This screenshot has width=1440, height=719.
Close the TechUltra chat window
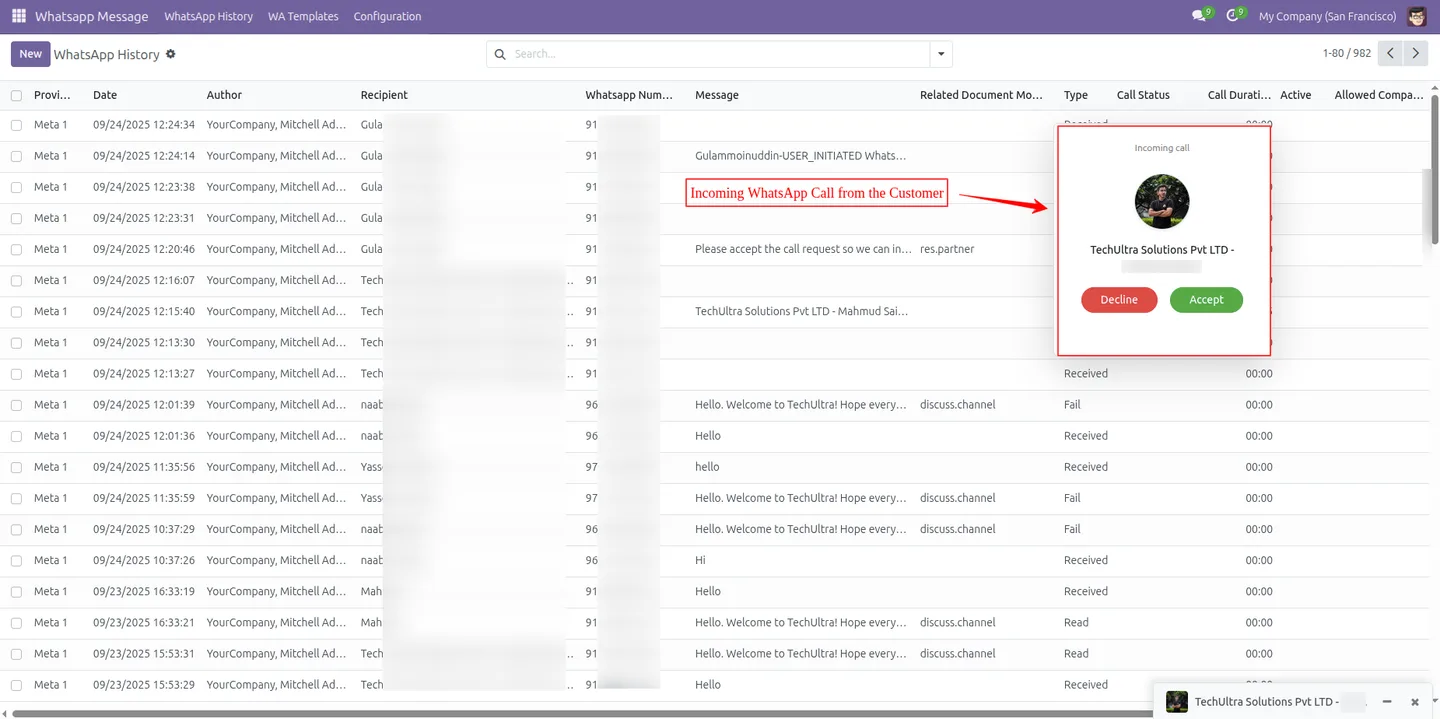(x=1415, y=702)
